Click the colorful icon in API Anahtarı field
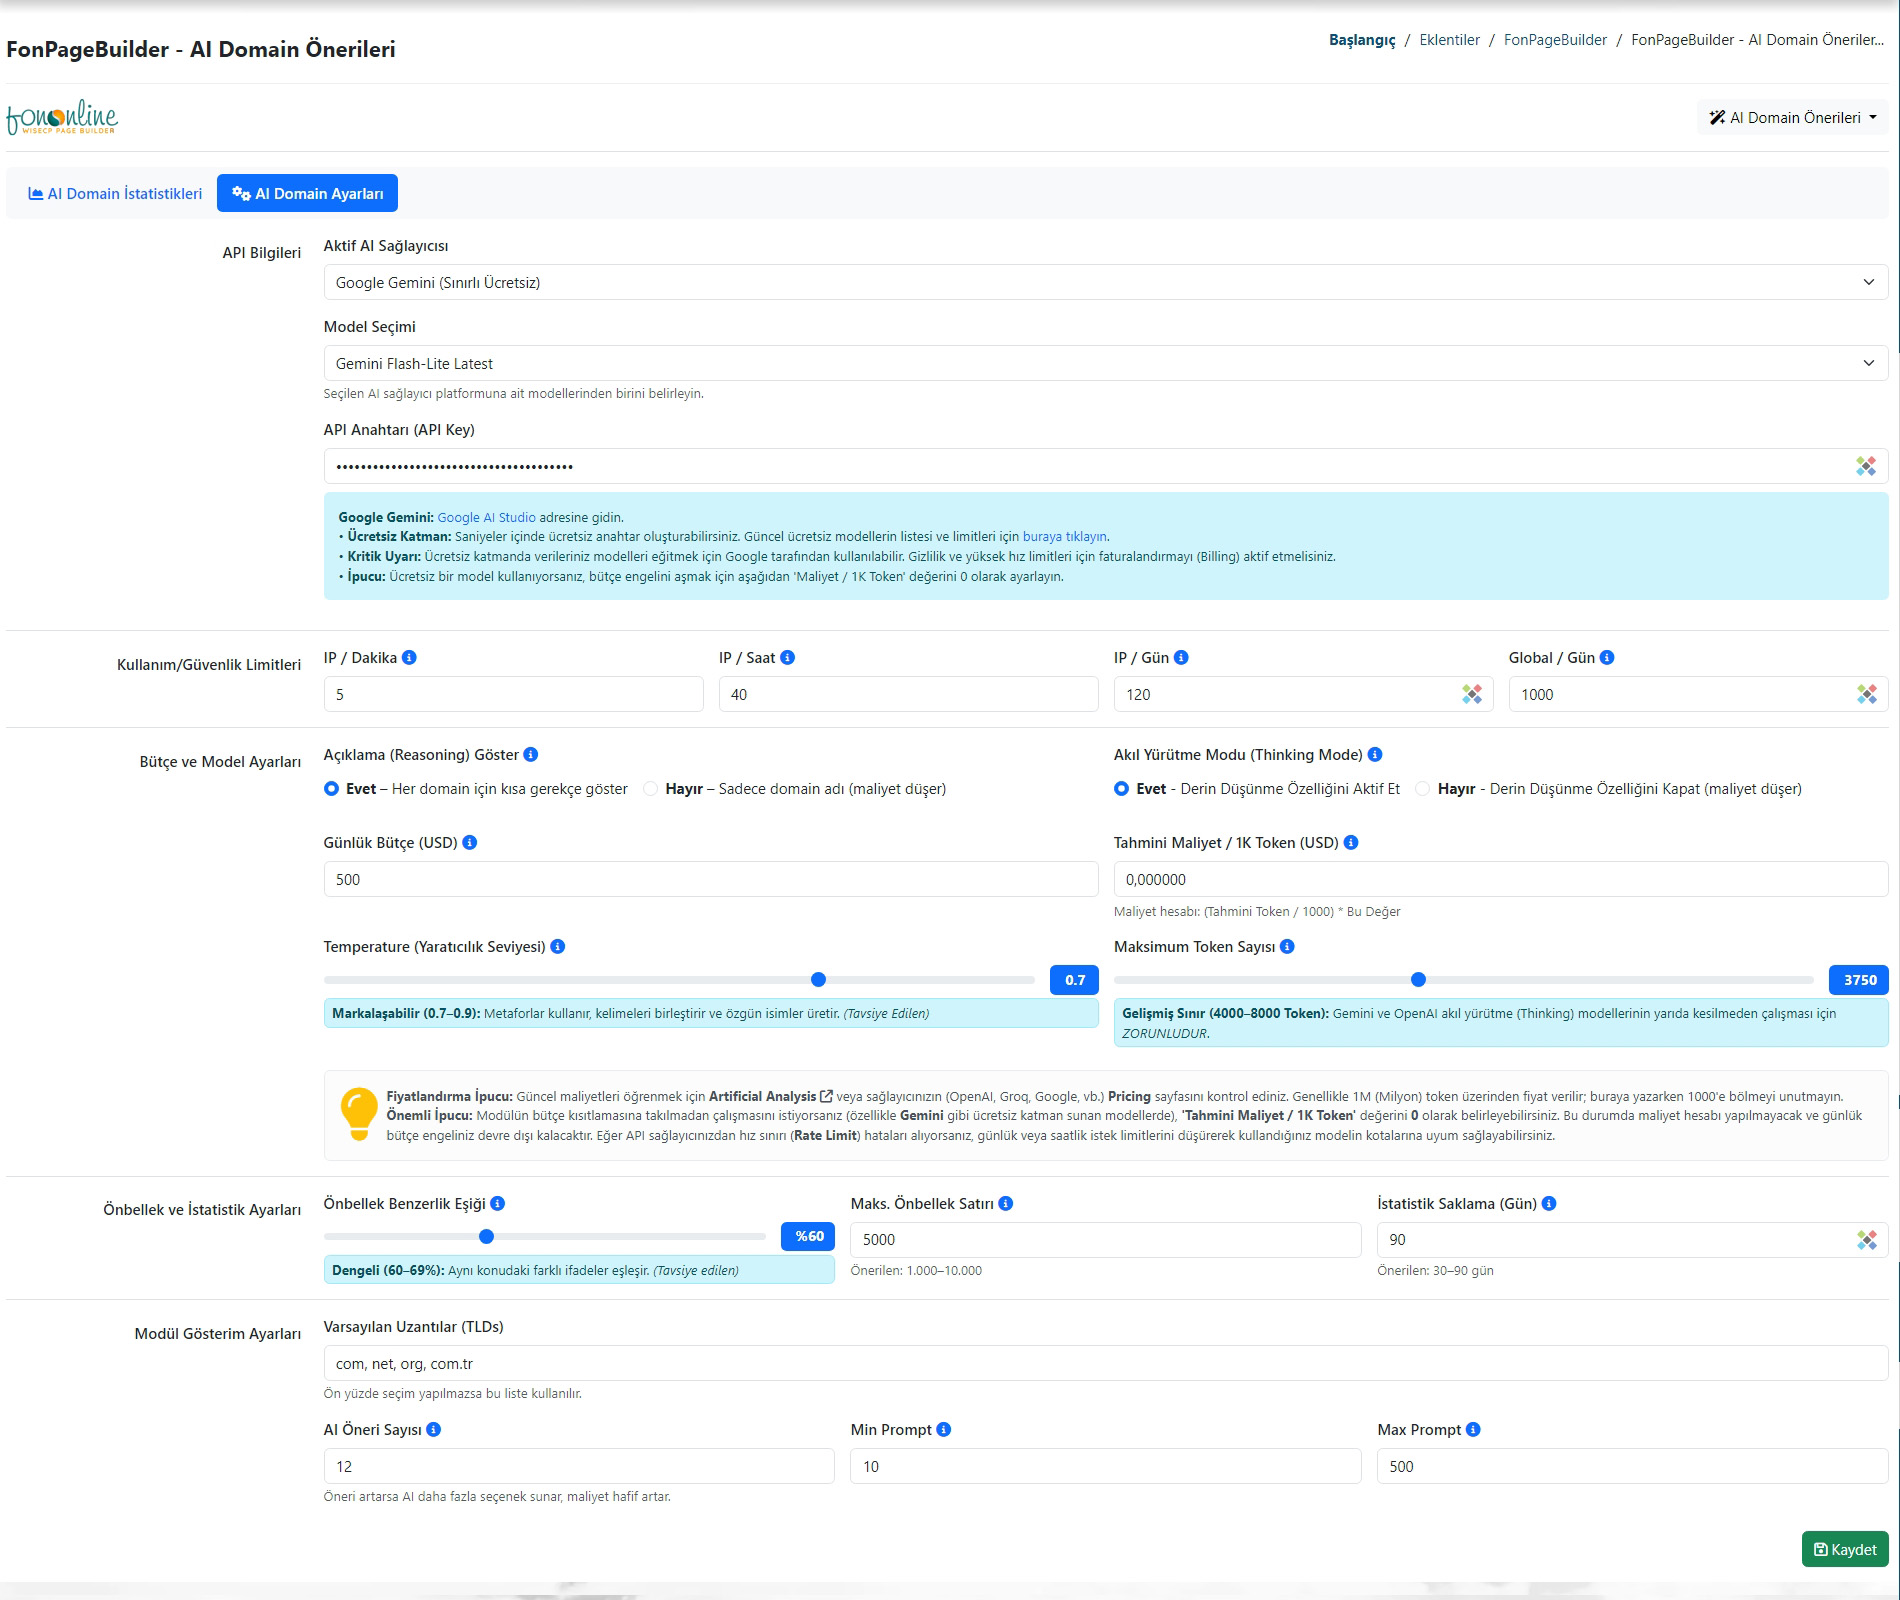This screenshot has height=1600, width=1900. (1866, 467)
